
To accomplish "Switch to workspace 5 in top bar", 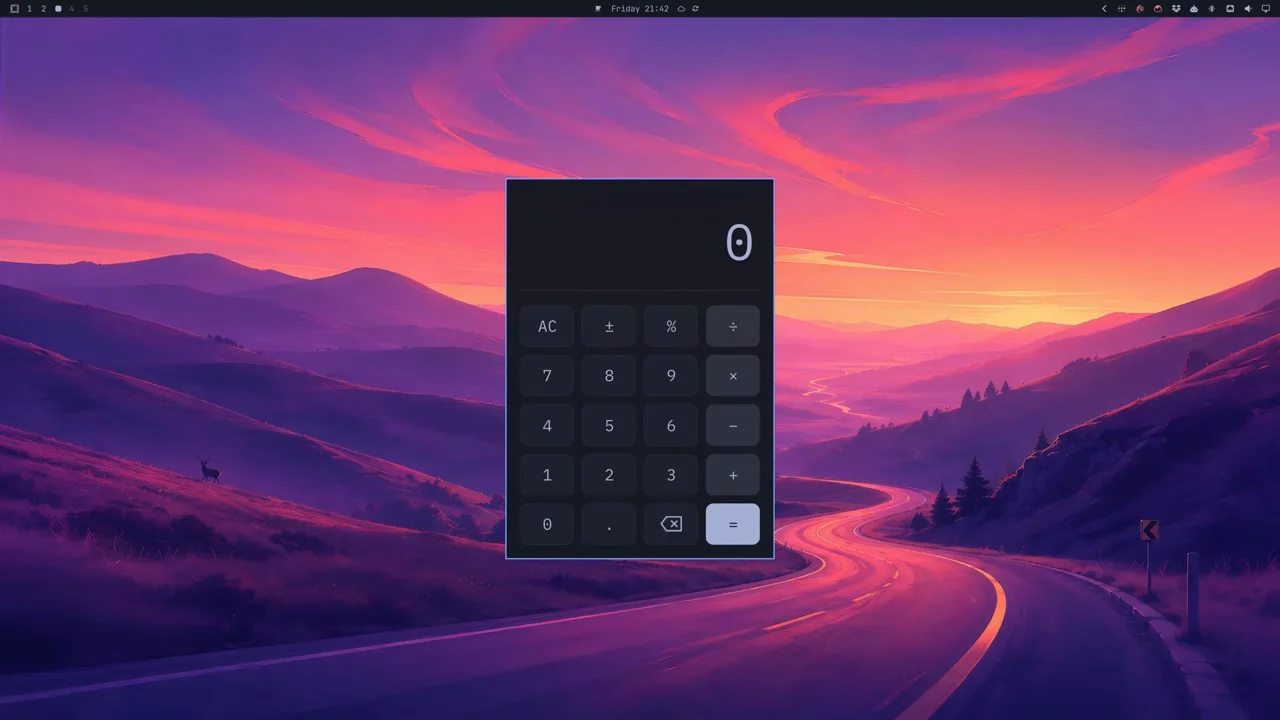I will (x=85, y=8).
